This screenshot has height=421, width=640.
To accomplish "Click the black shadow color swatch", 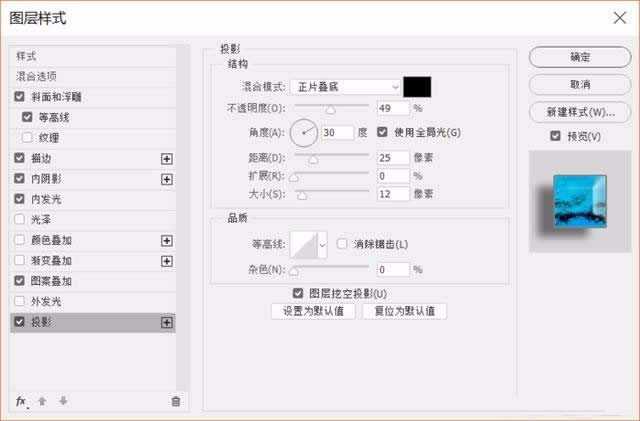I will [416, 87].
